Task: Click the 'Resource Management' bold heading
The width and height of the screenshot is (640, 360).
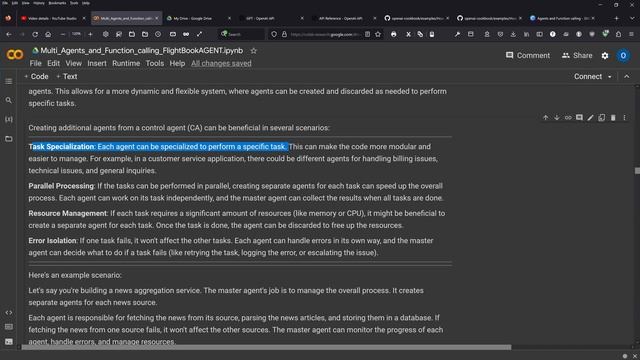Action: tap(67, 213)
